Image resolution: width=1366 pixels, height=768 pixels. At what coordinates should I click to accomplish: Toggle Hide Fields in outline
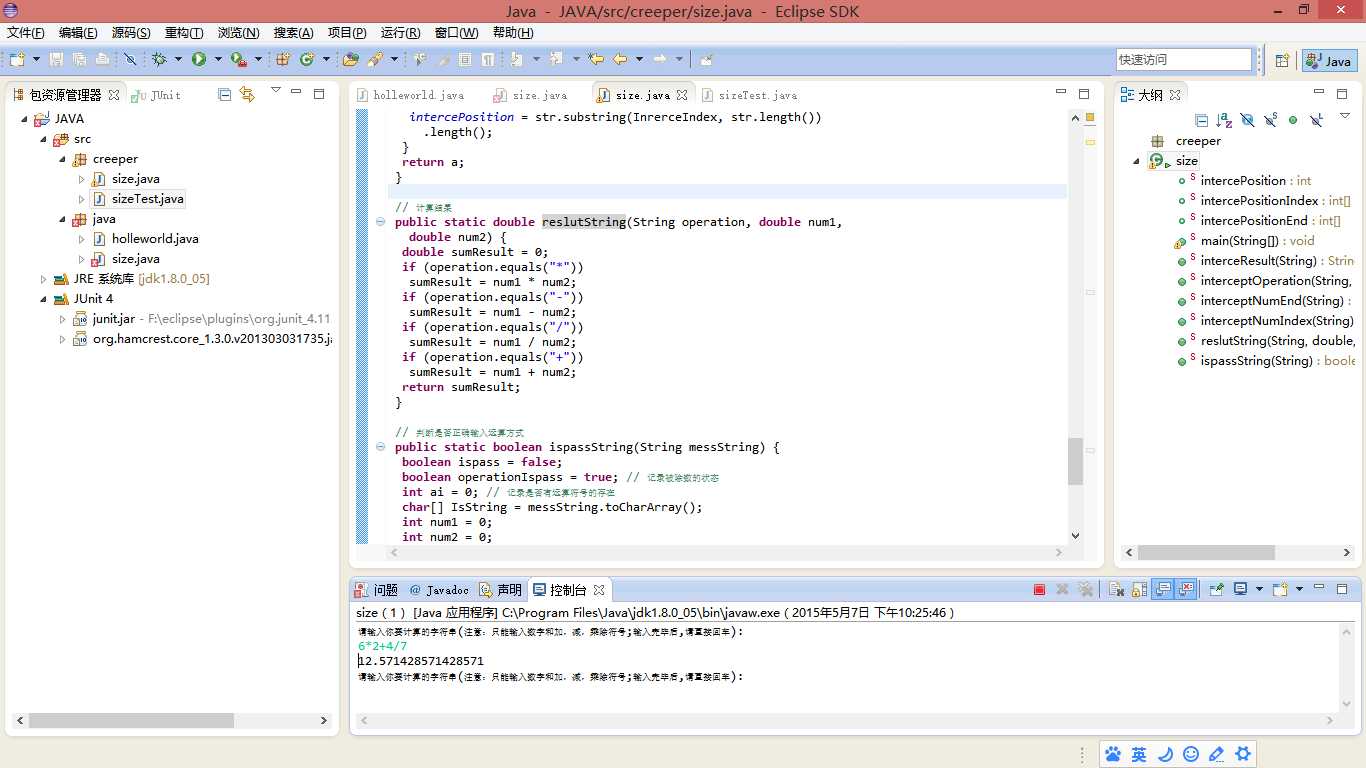[x=1247, y=120]
